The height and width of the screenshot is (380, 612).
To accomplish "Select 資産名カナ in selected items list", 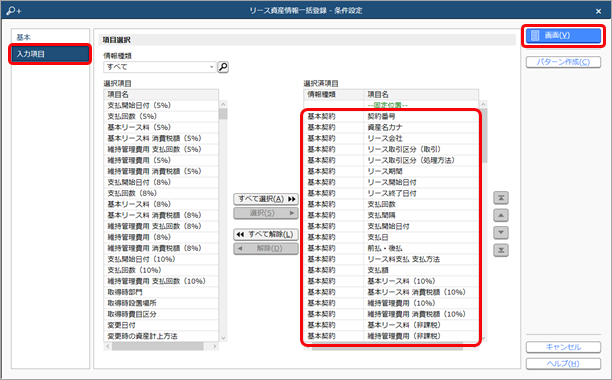I will pyautogui.click(x=391, y=127).
